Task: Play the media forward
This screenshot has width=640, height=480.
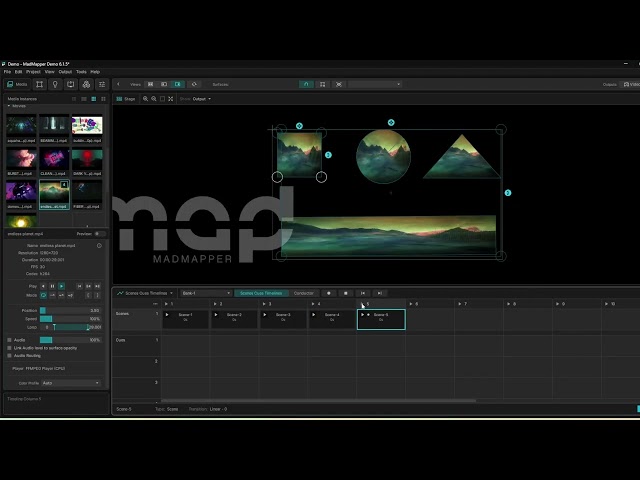Action: coord(62,286)
